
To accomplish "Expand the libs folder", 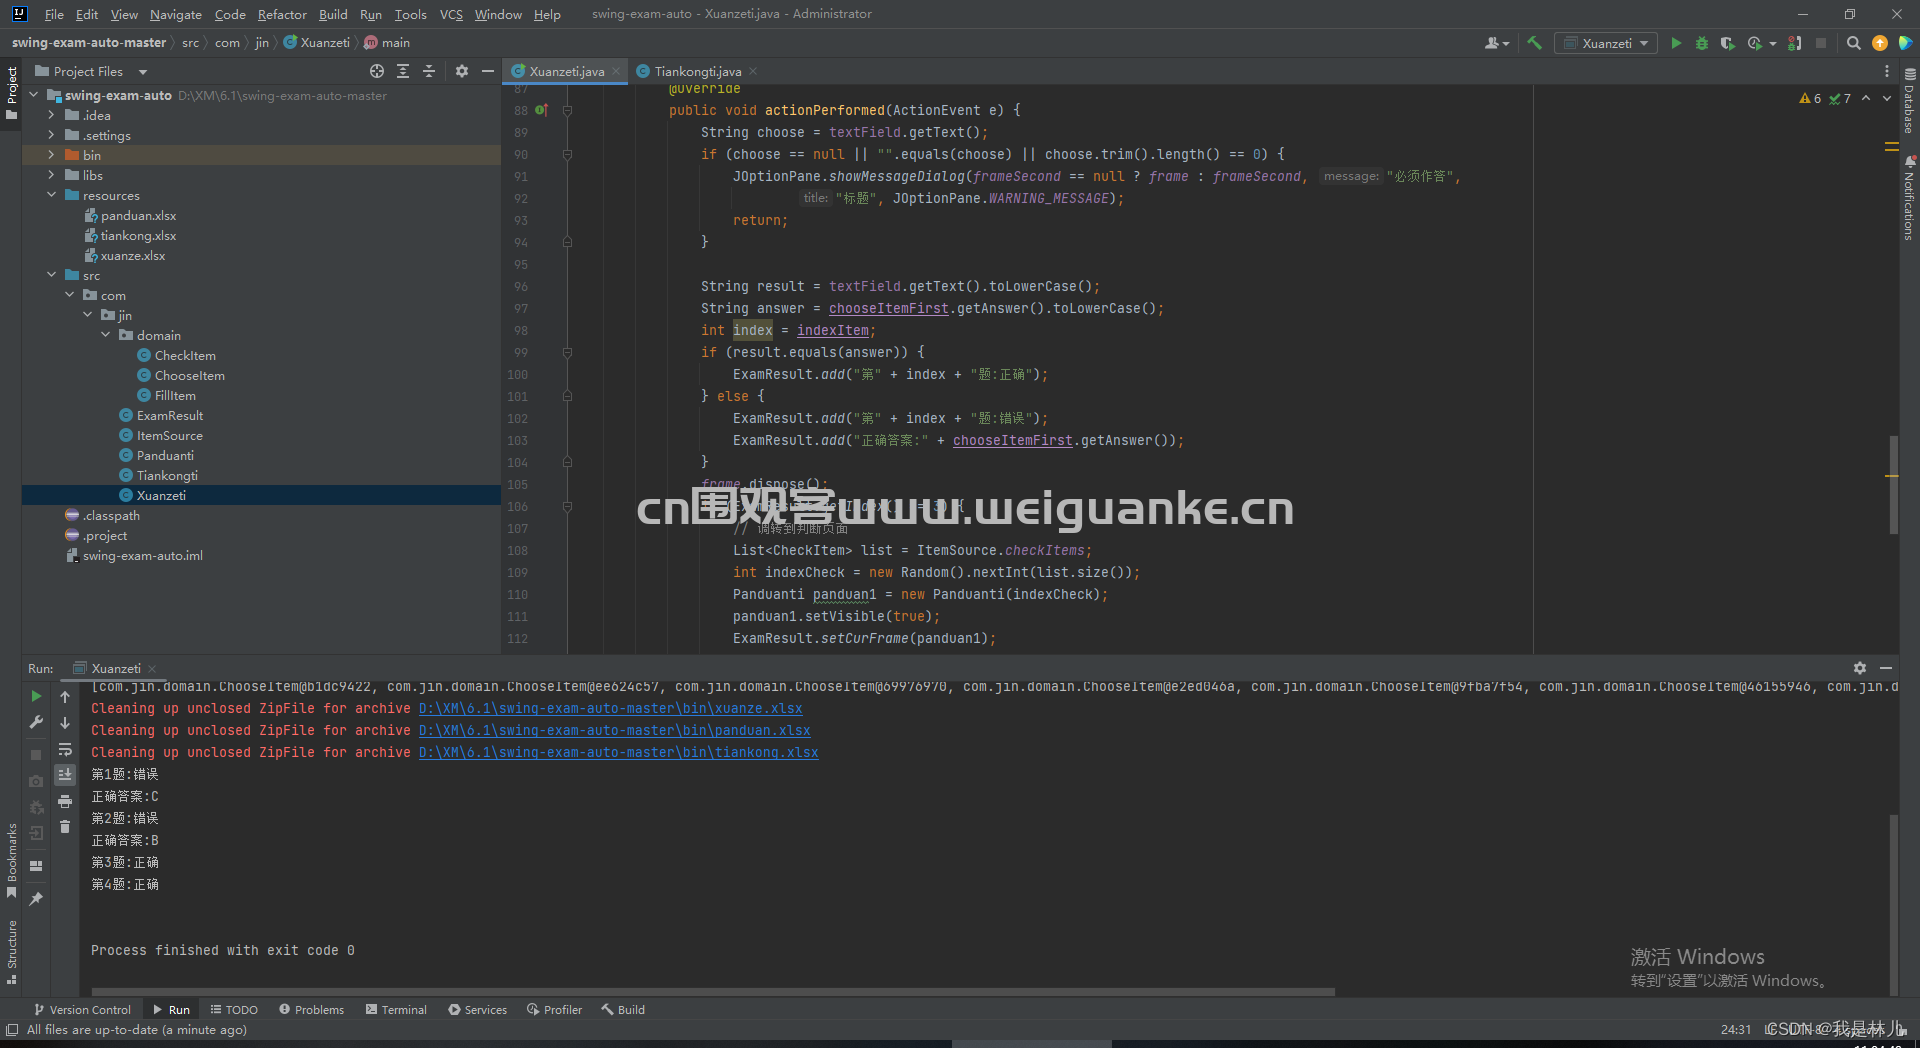I will pos(51,175).
